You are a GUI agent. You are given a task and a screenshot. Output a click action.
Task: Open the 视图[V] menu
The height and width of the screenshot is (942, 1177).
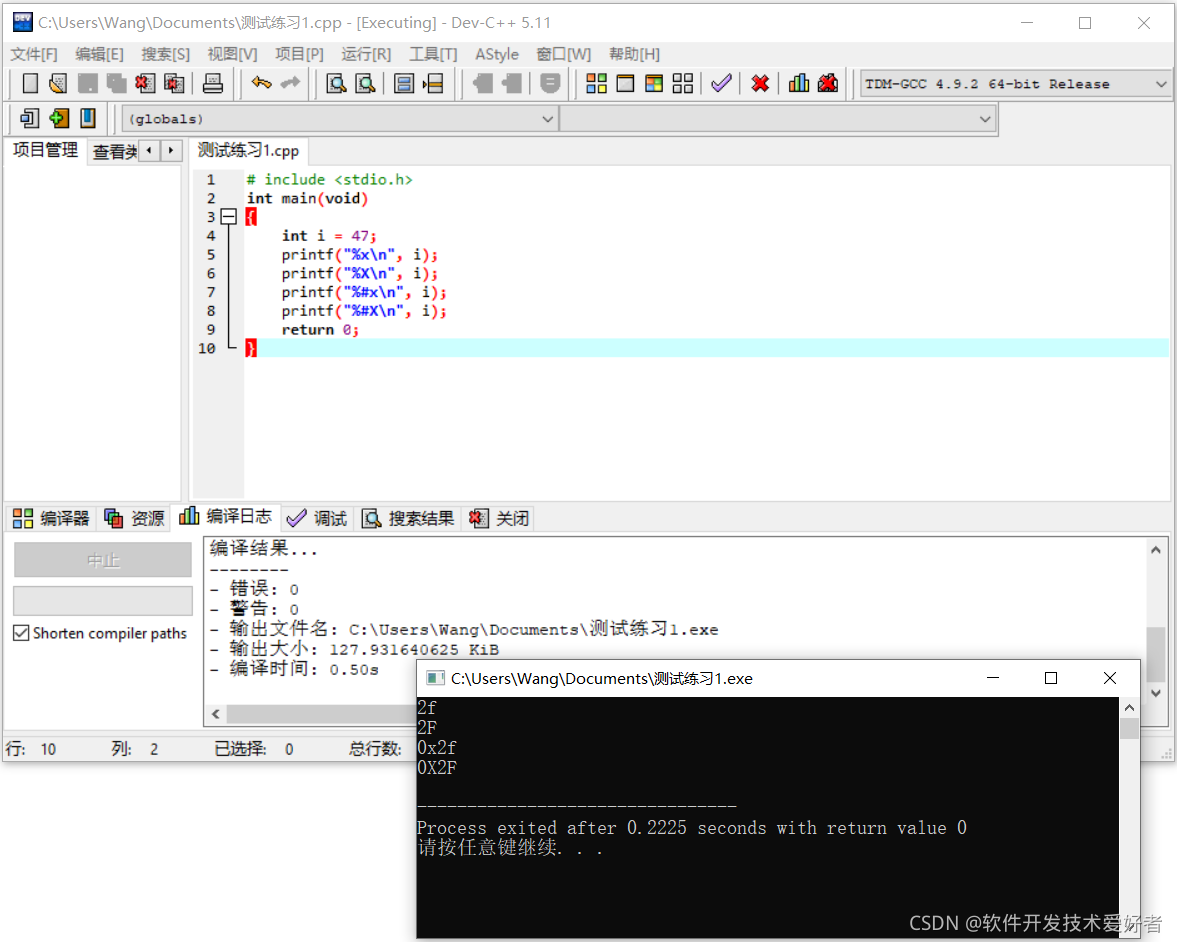(232, 54)
